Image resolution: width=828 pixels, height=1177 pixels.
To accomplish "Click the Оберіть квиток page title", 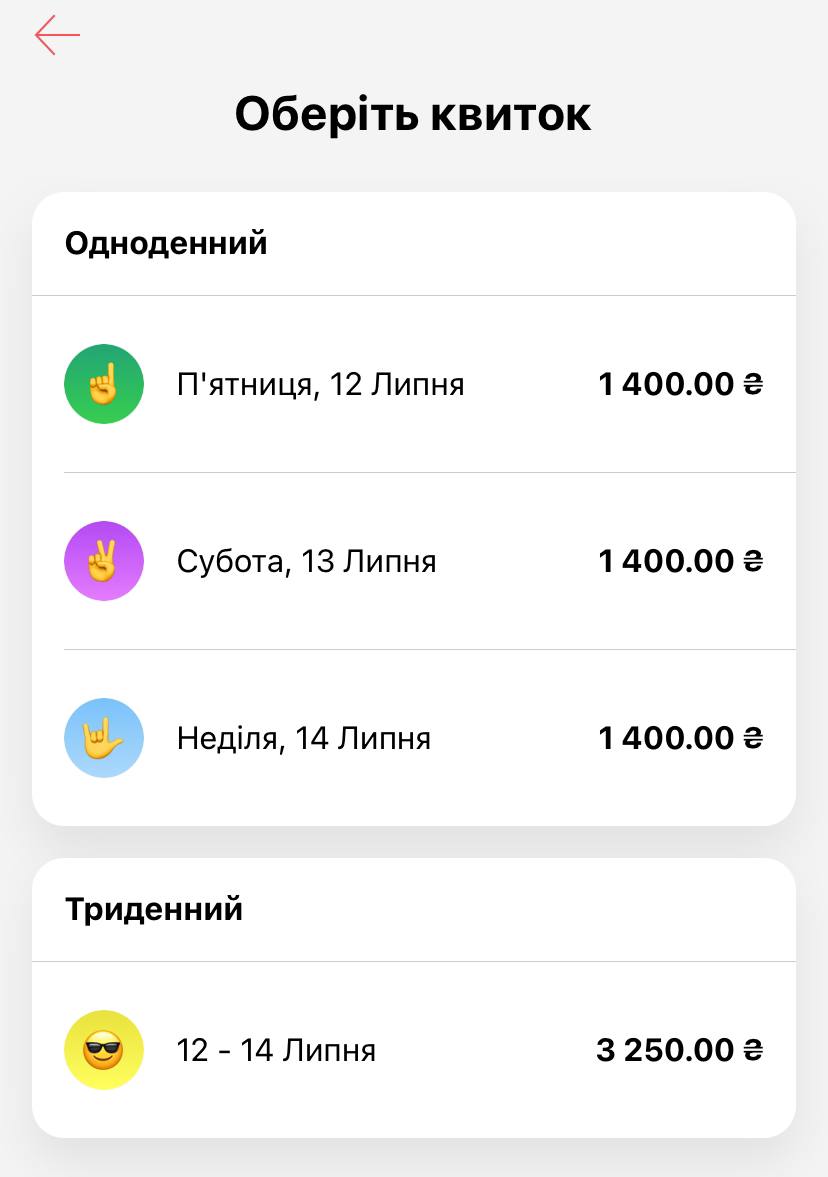I will pyautogui.click(x=413, y=114).
